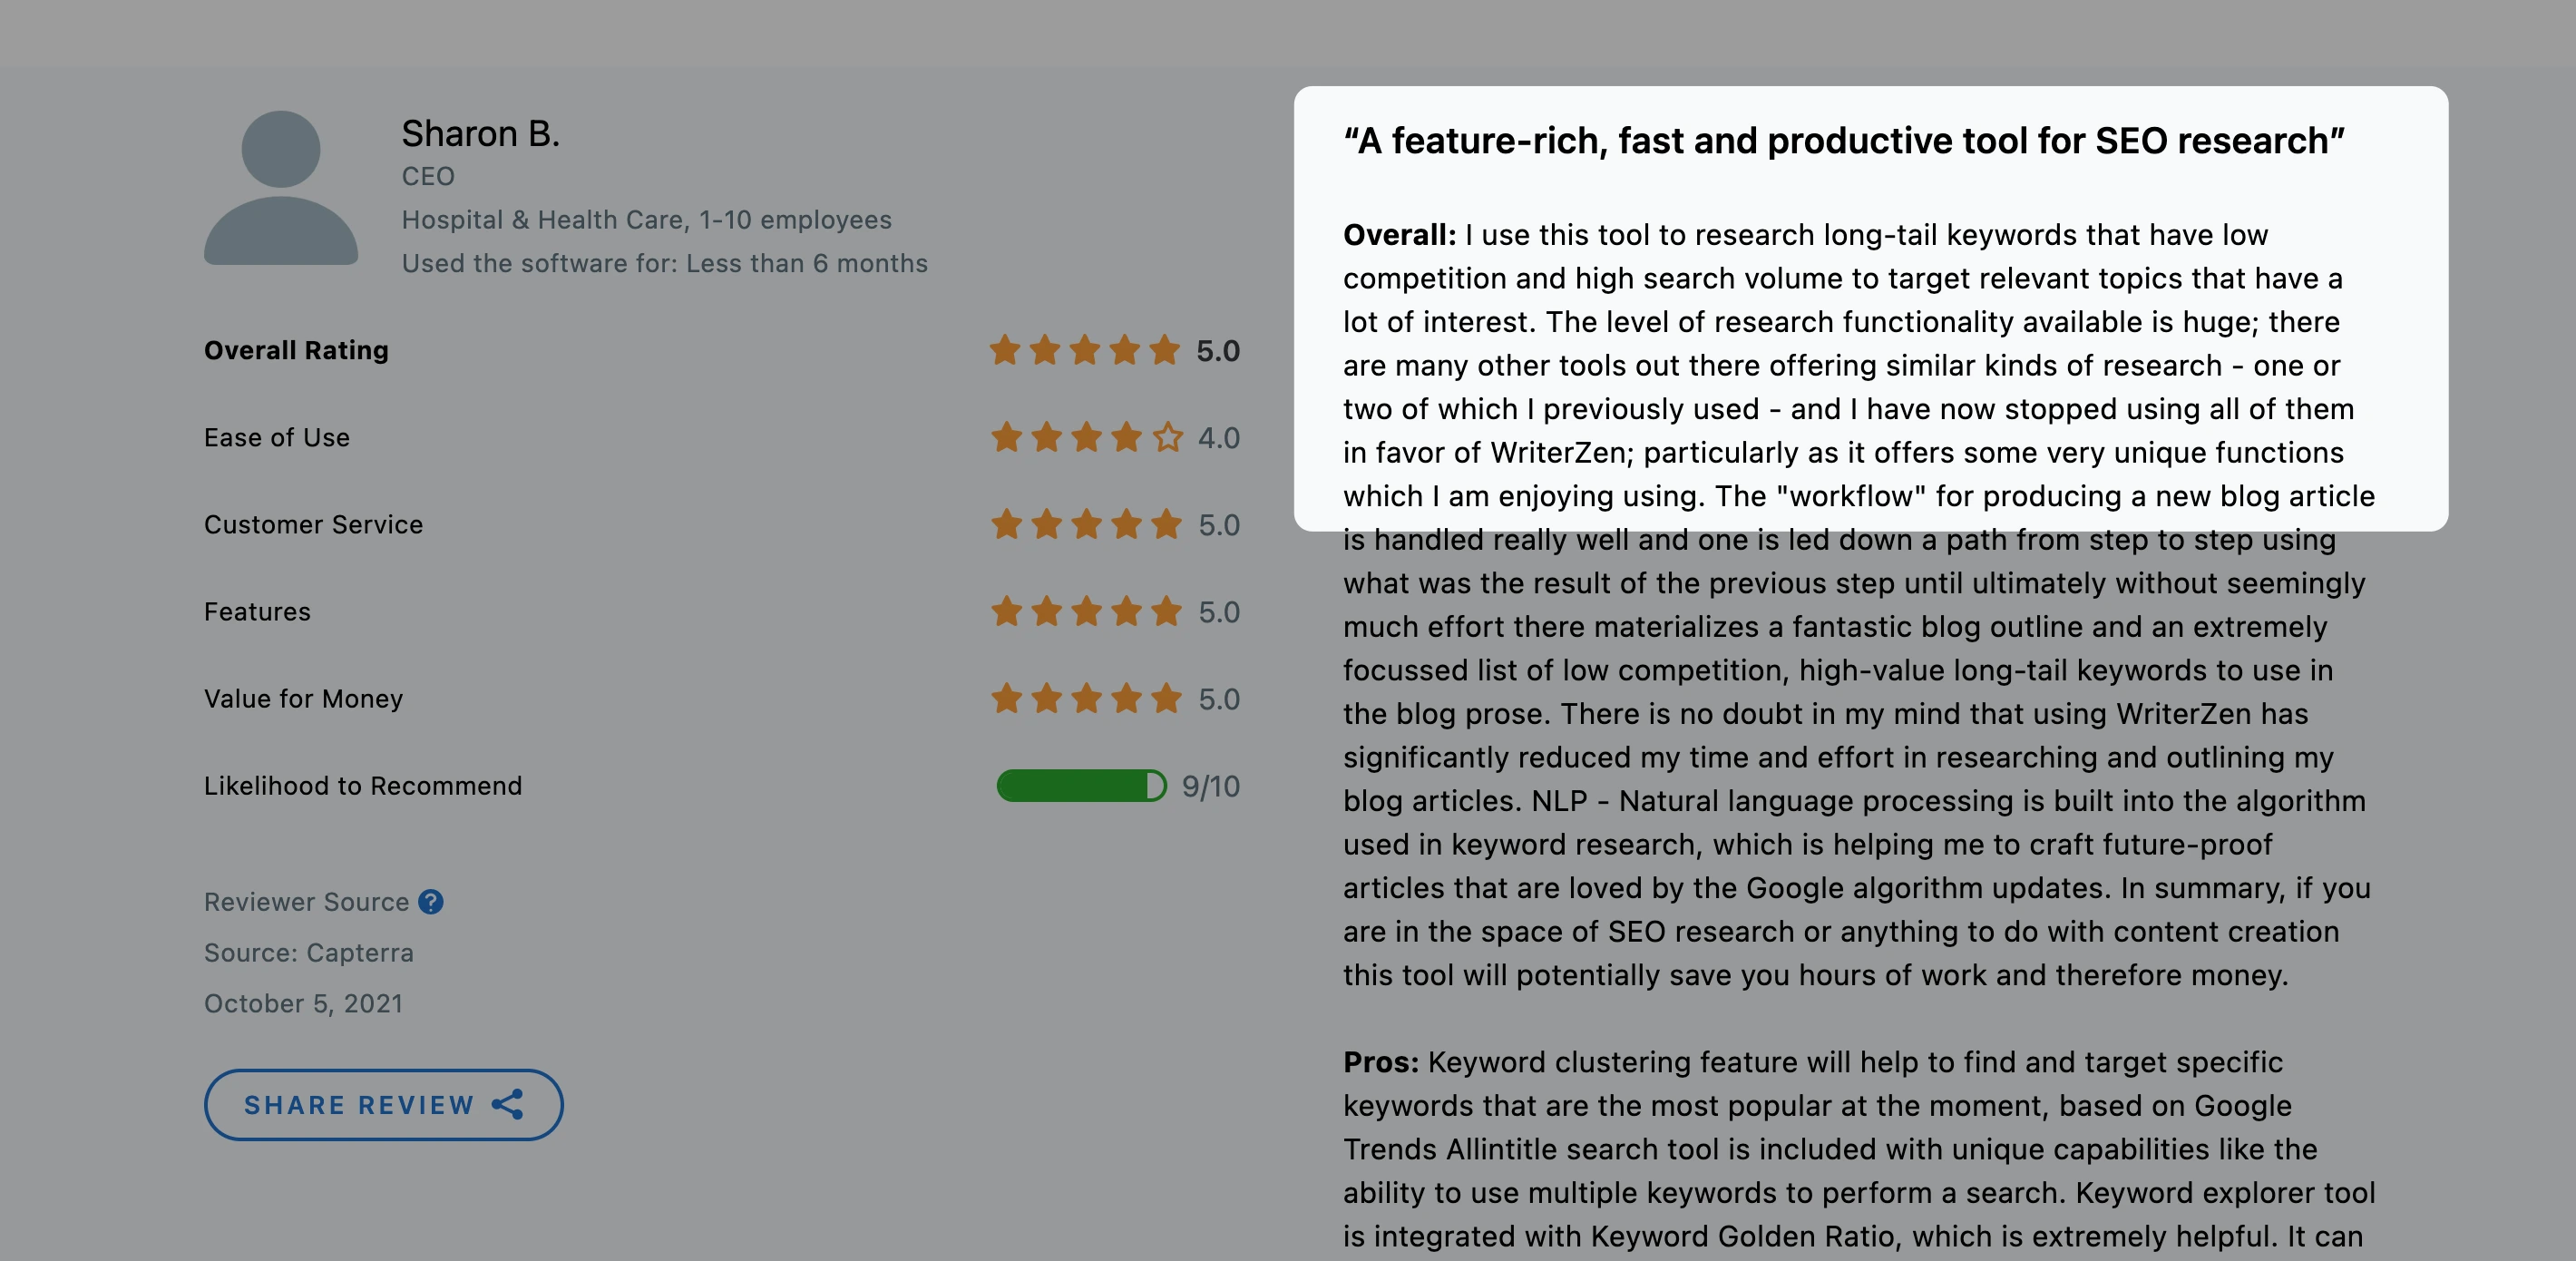Click the Reviewer Source help question-mark icon
This screenshot has height=1261, width=2576.
click(431, 902)
